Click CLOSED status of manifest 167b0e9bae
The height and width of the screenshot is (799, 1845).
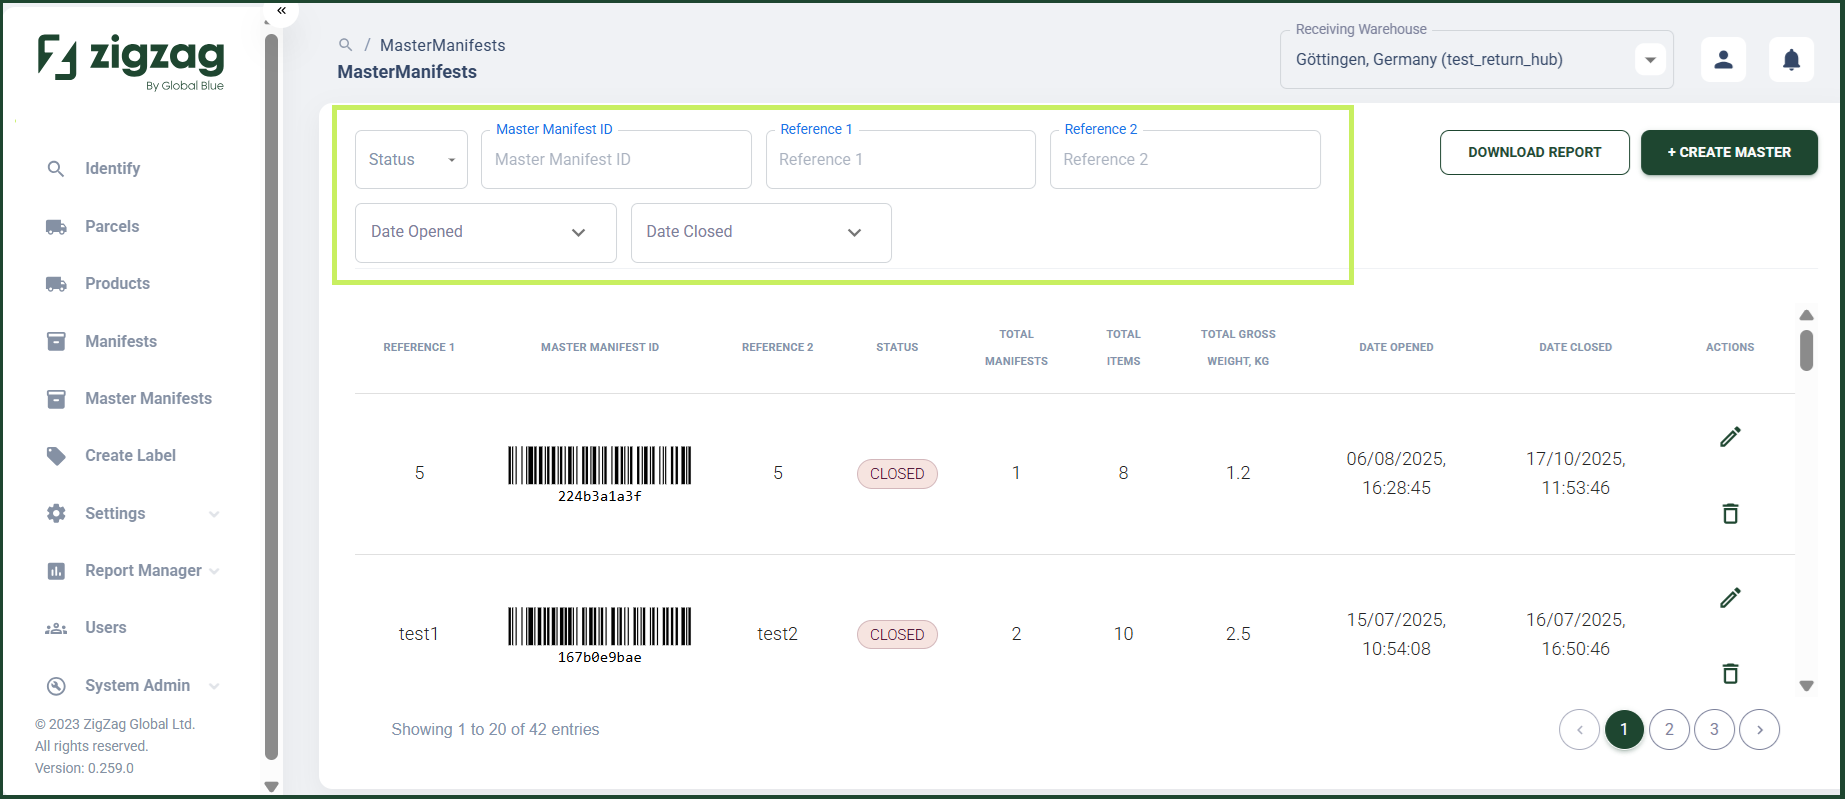(897, 635)
